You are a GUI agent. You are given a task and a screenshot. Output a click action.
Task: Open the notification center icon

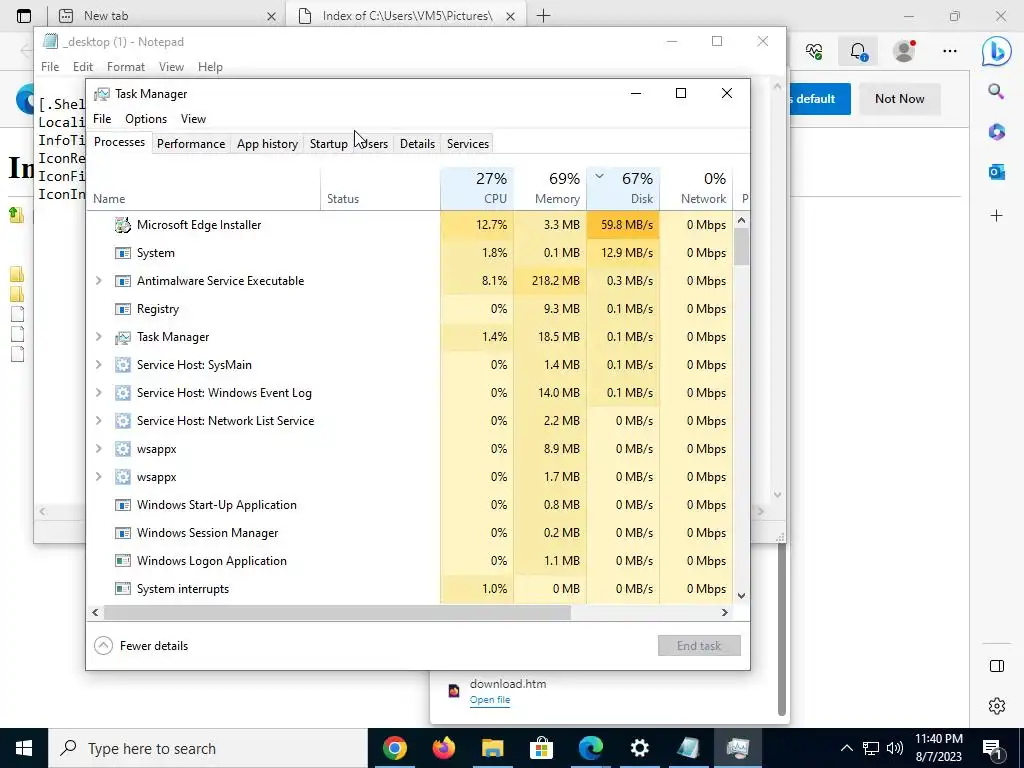point(993,748)
